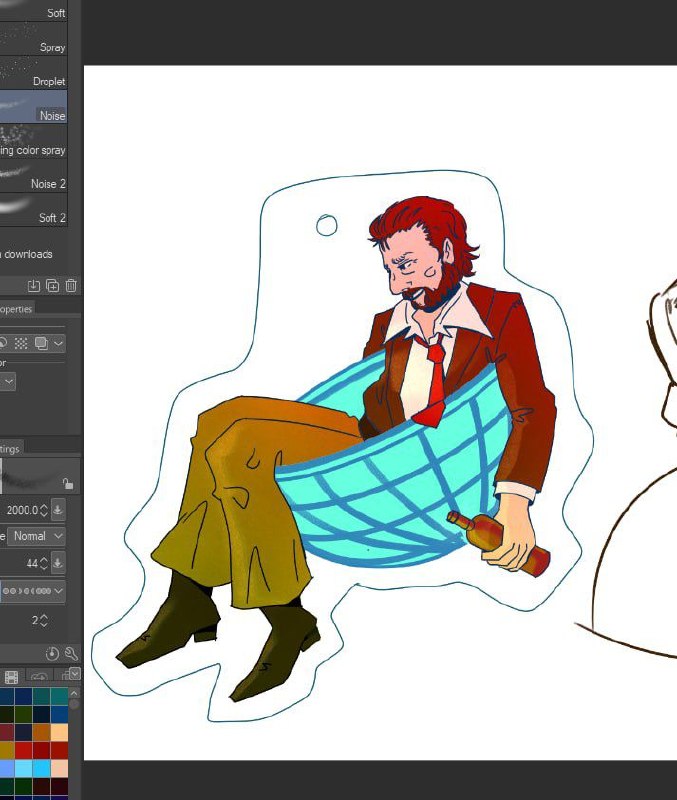
Task: Click the reset to initial settings icon
Action: point(52,654)
